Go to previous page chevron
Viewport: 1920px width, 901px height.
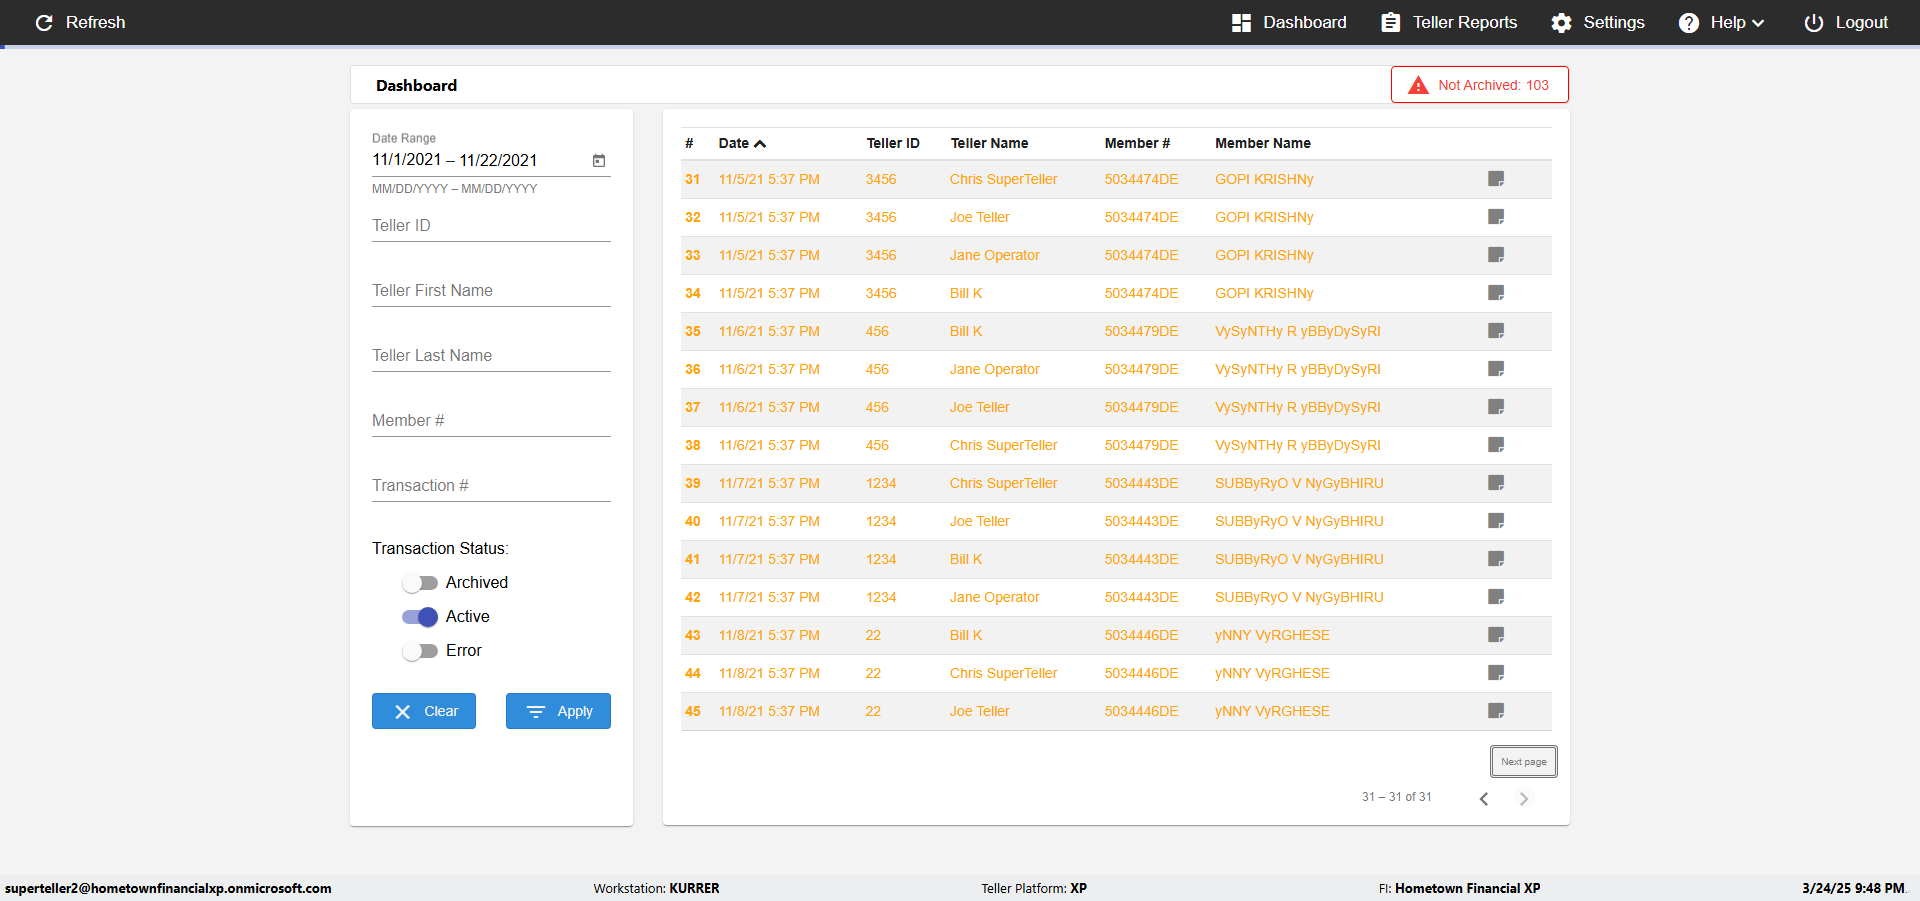[x=1484, y=798]
